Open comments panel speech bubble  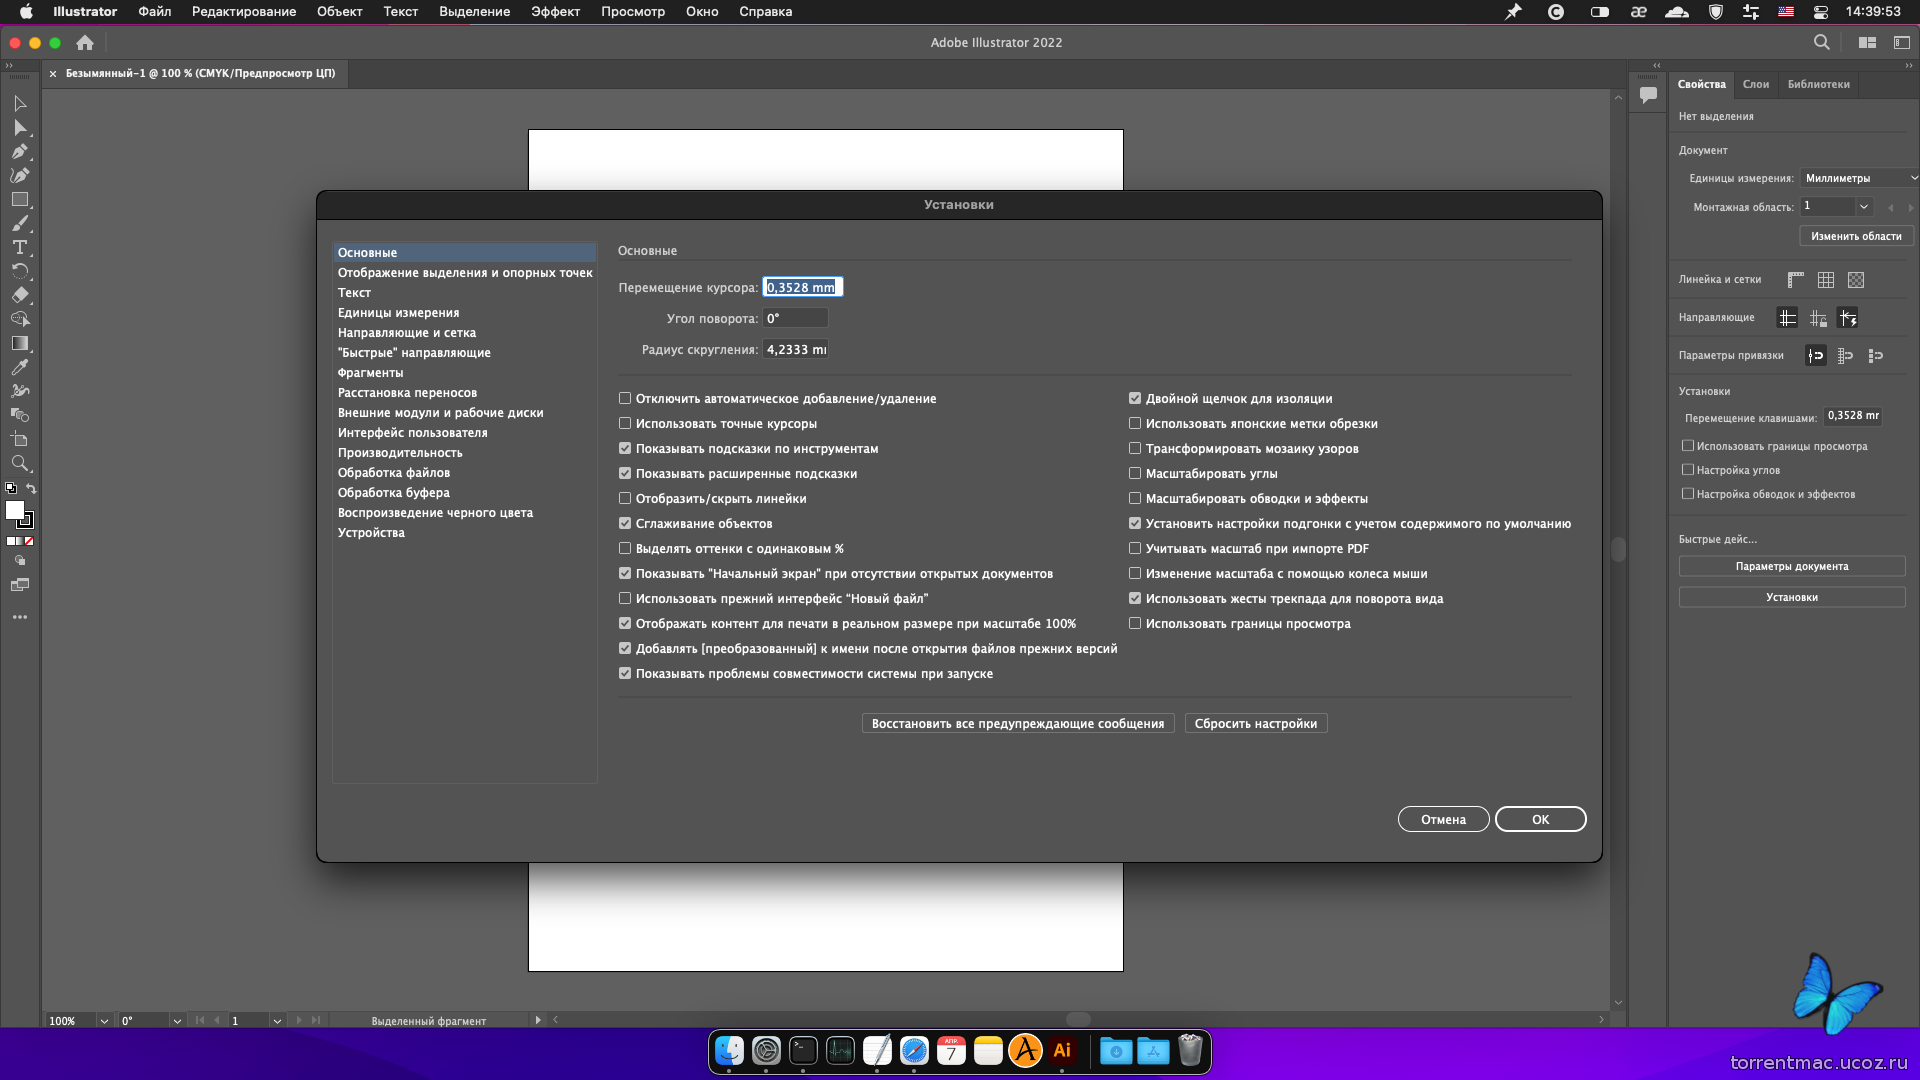click(1648, 95)
